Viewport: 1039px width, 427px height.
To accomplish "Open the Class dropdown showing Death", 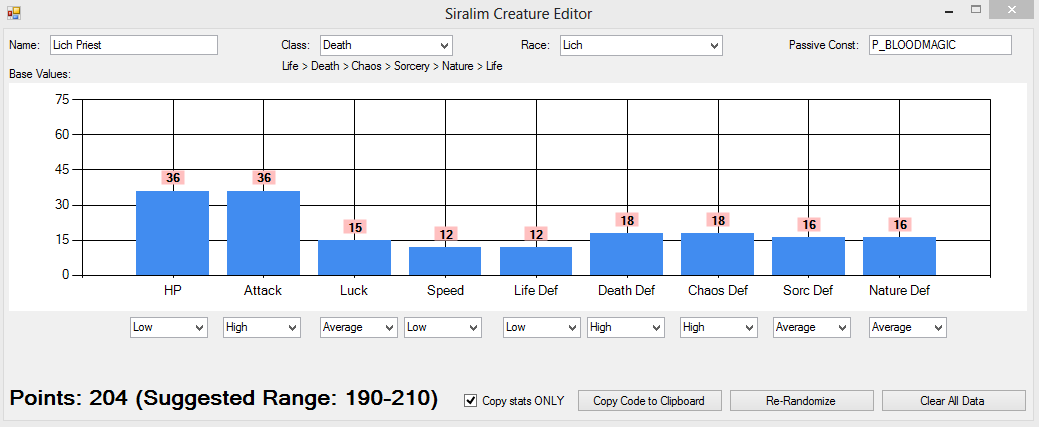I will tap(386, 45).
